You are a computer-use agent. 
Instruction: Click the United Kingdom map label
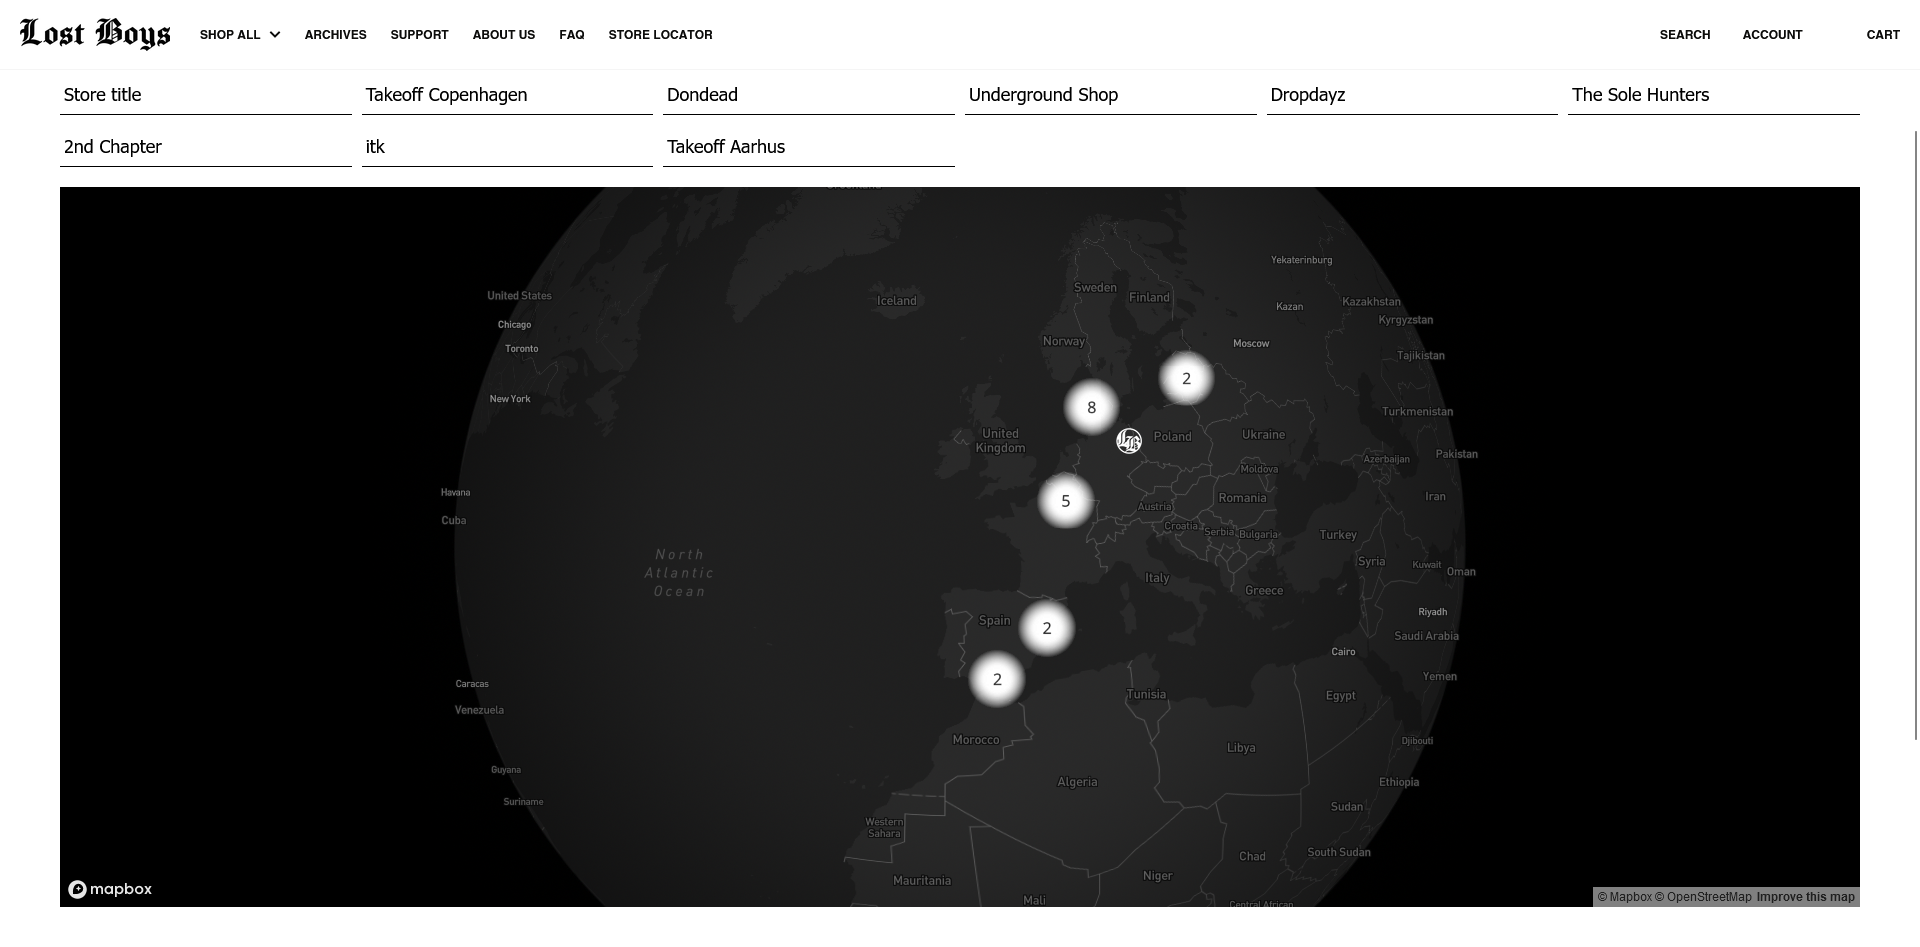(1000, 441)
